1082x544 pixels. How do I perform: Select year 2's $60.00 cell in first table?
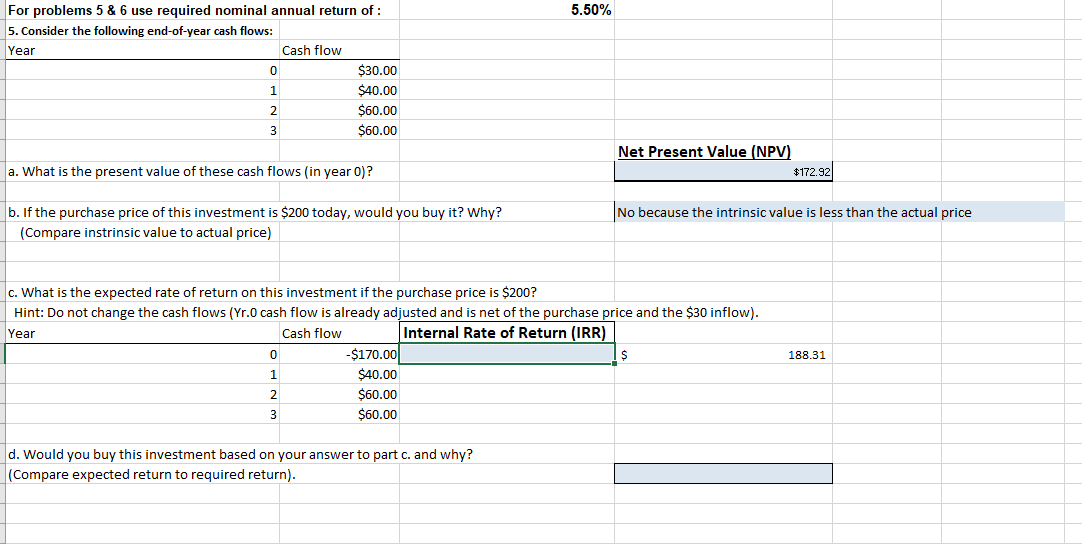tap(339, 110)
